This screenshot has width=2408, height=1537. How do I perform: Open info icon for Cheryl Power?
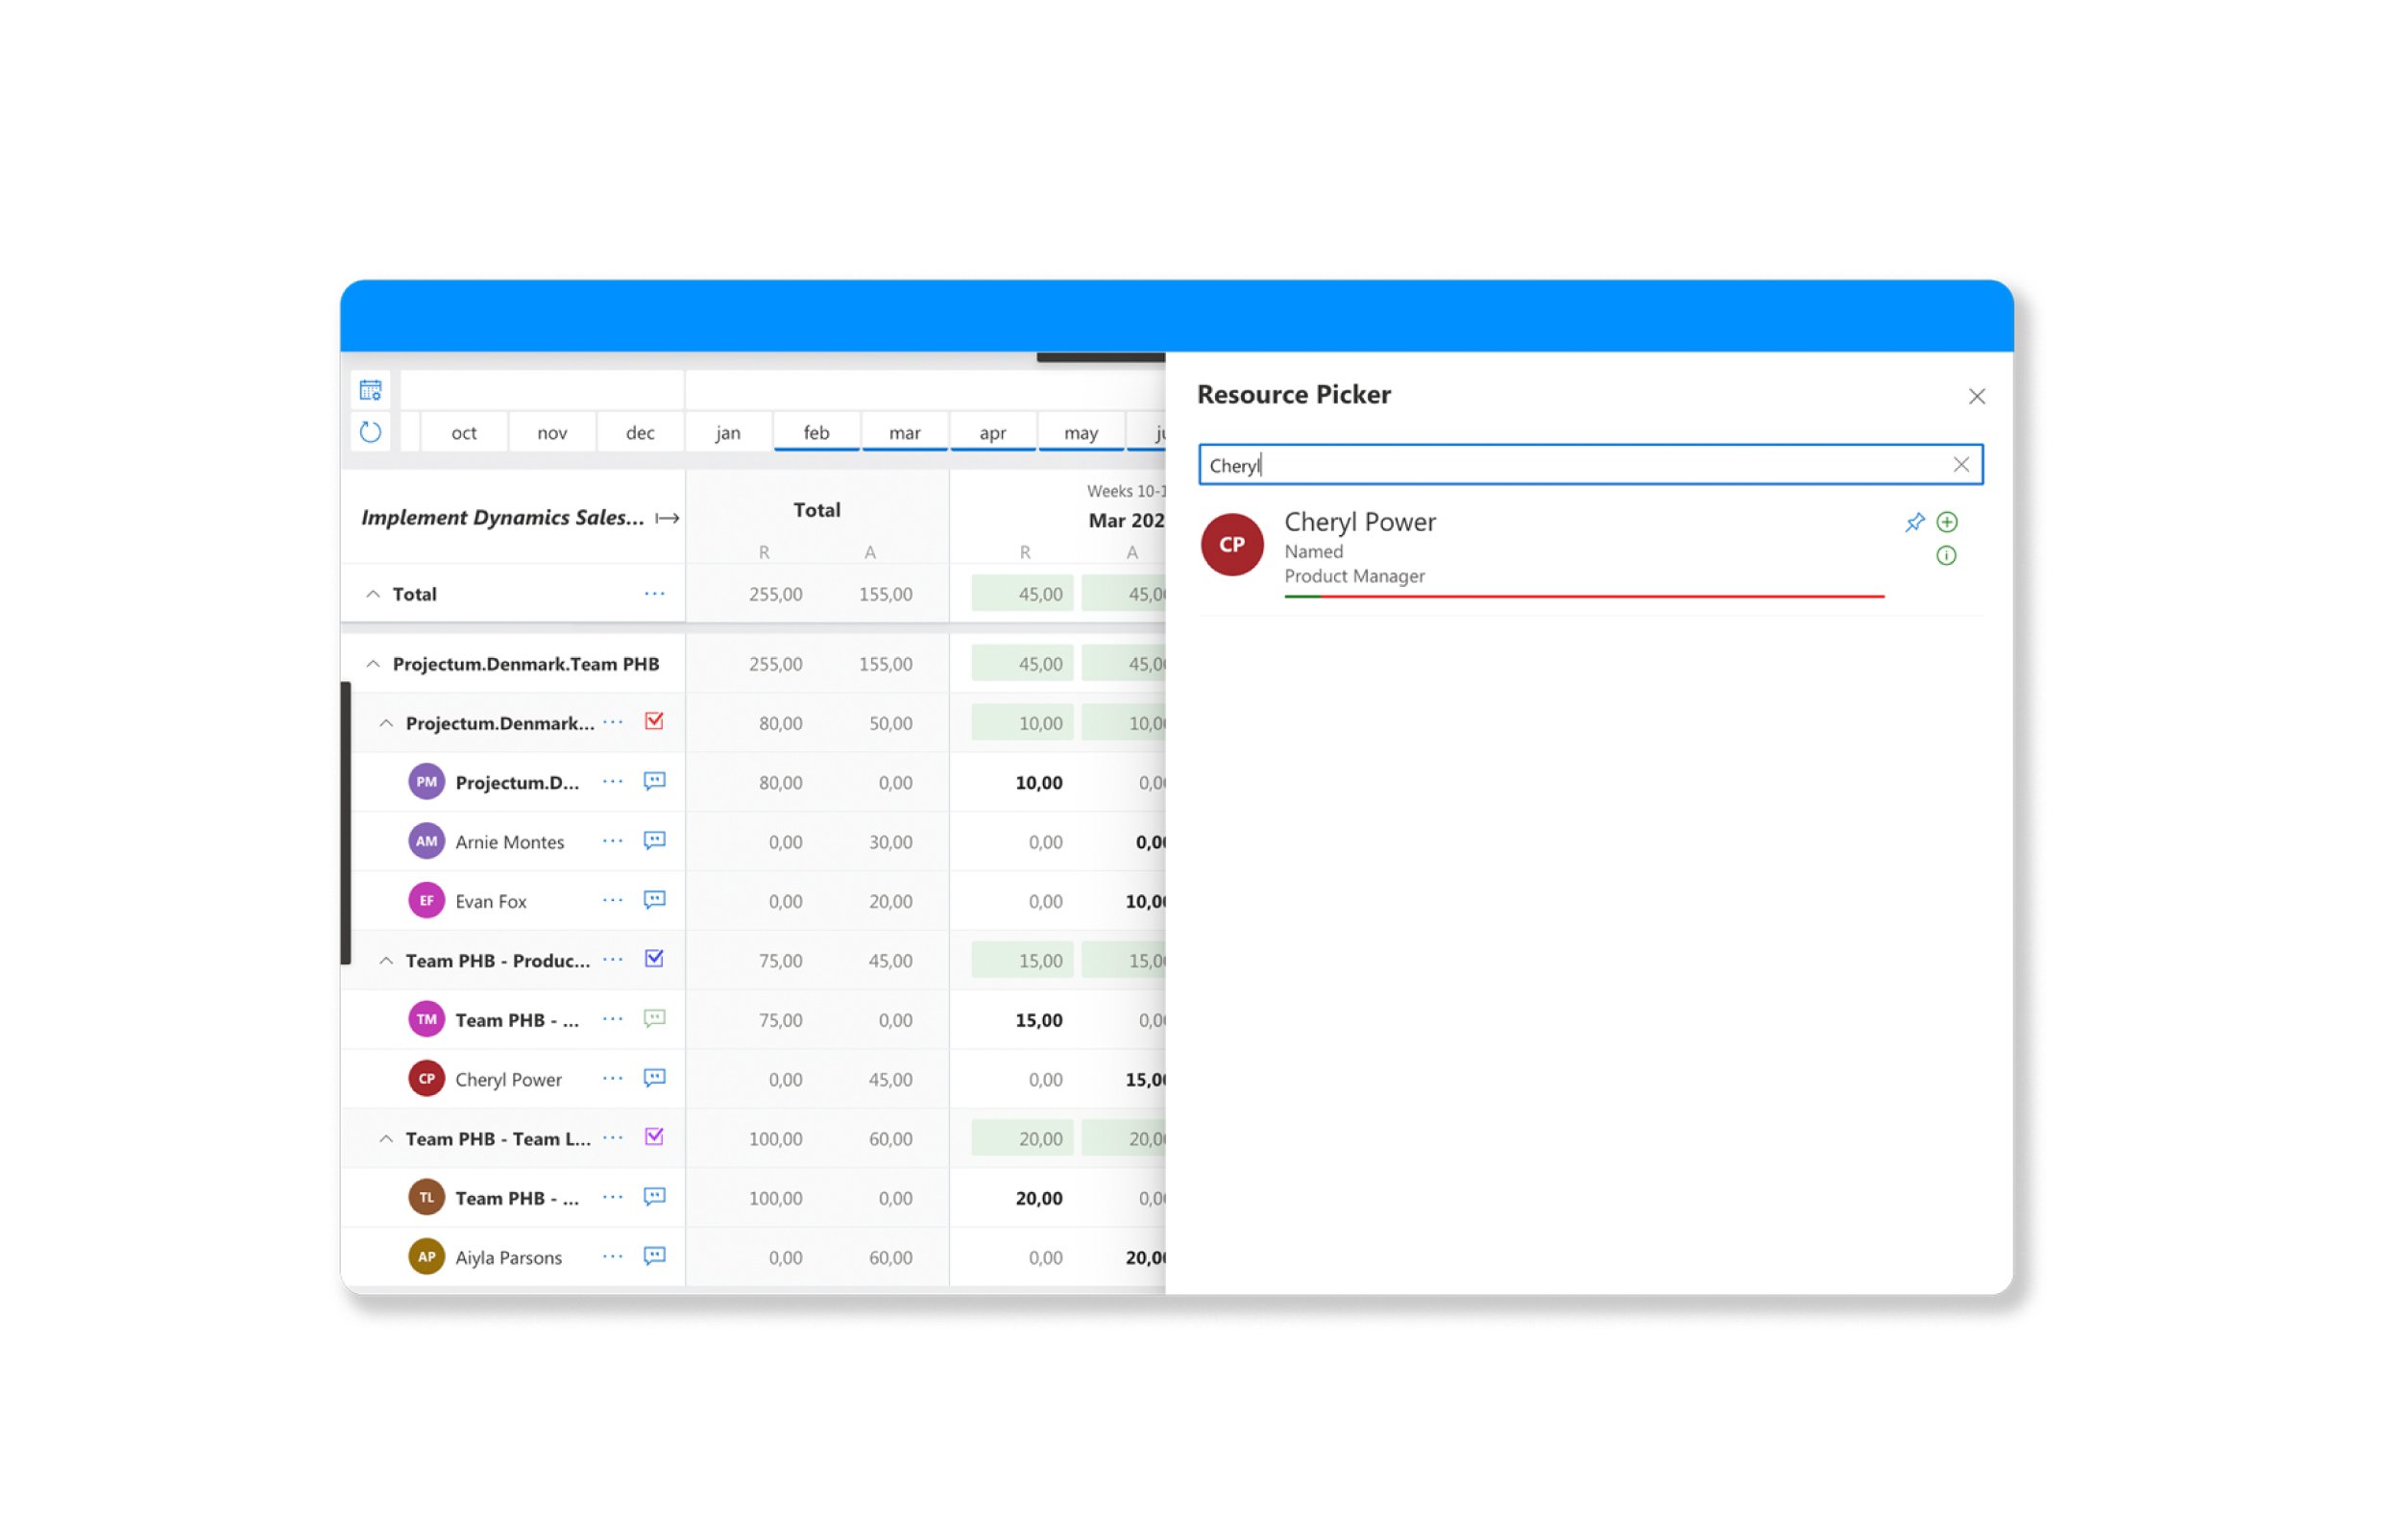tap(1946, 555)
